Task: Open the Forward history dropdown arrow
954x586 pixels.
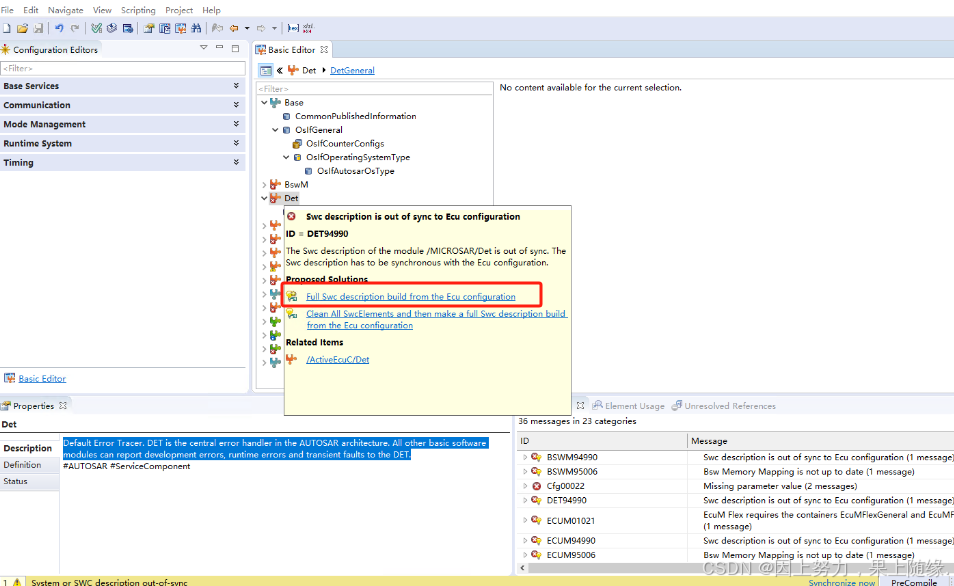Action: pyautogui.click(x=274, y=28)
